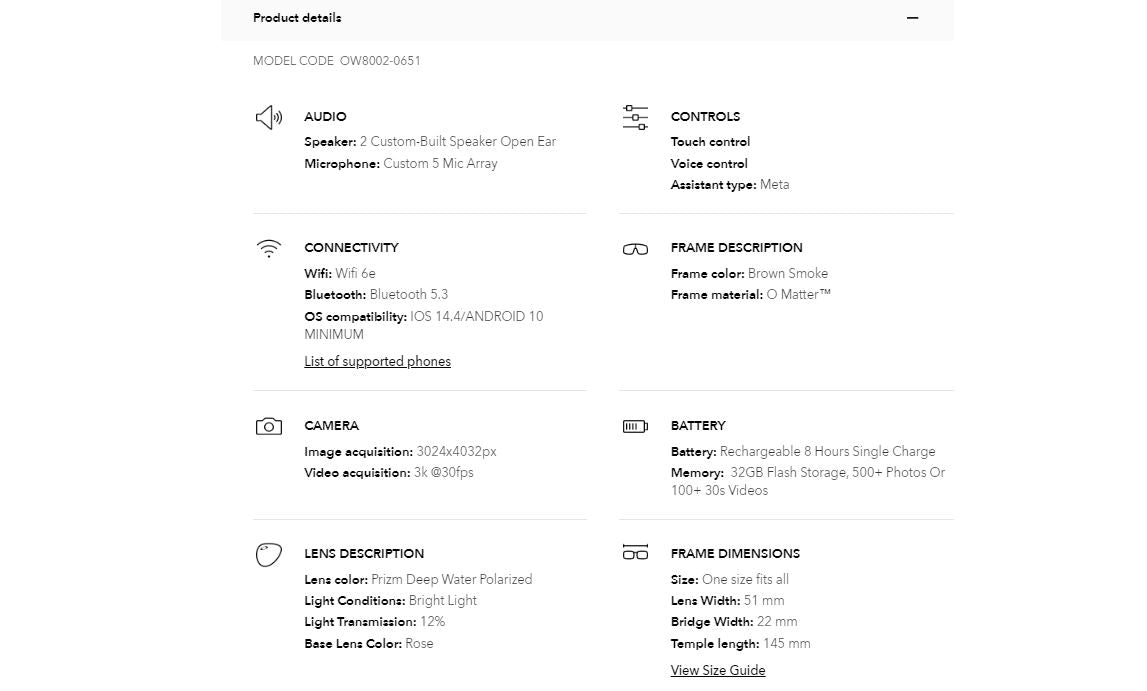Click the Bluetooth 5.3 specification text
Image resolution: width=1147 pixels, height=691 pixels.
(409, 295)
